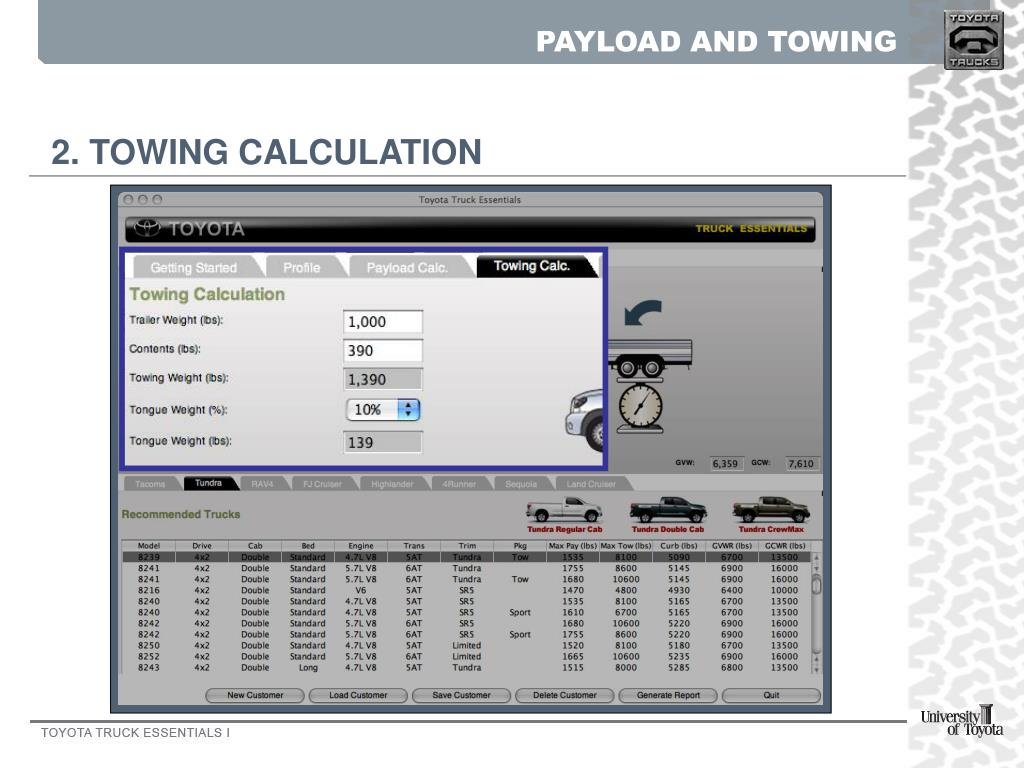Click the truck table vertical scrollbar thumb

[816, 584]
